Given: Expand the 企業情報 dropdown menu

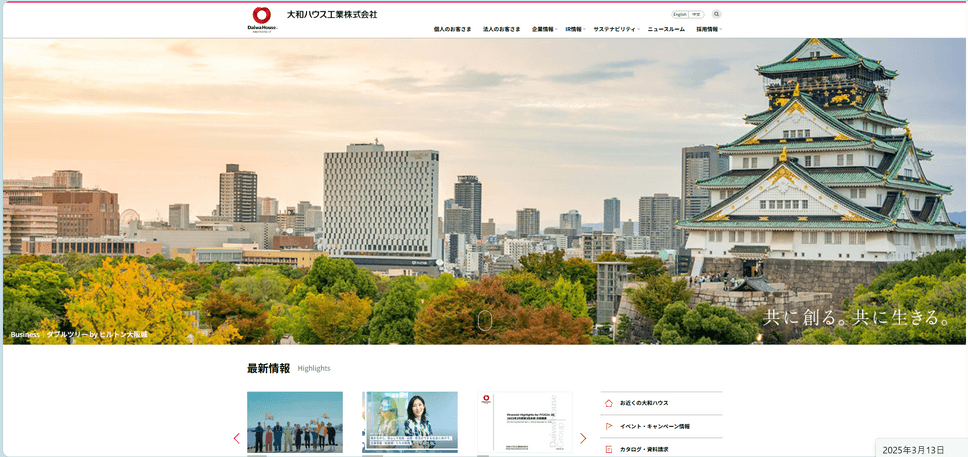Looking at the screenshot, I should click(544, 30).
